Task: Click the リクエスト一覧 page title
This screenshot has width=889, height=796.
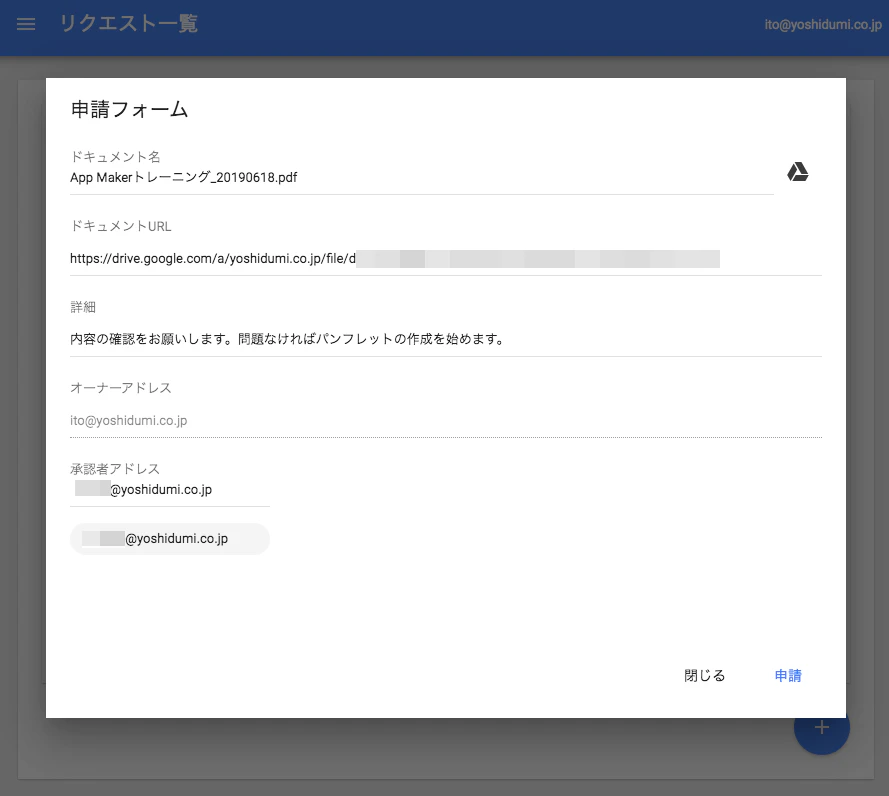Action: pos(129,24)
